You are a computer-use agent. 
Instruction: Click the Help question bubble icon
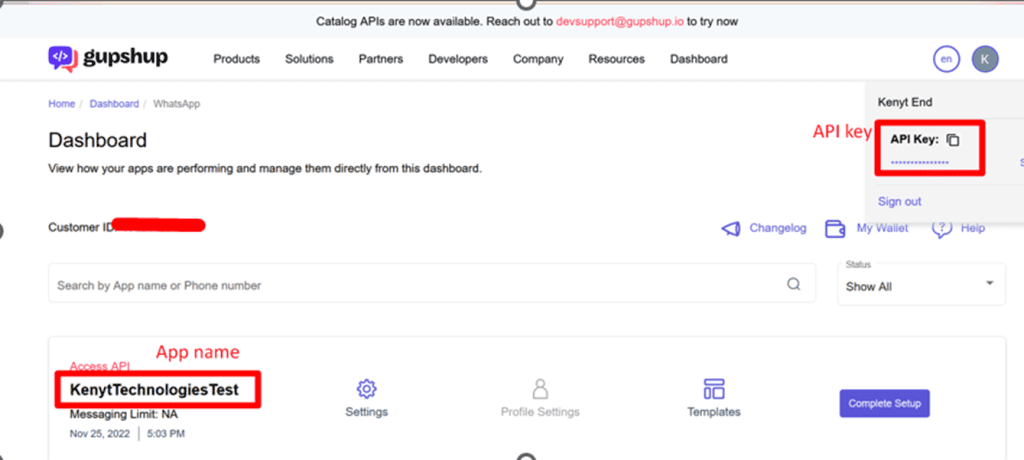942,229
